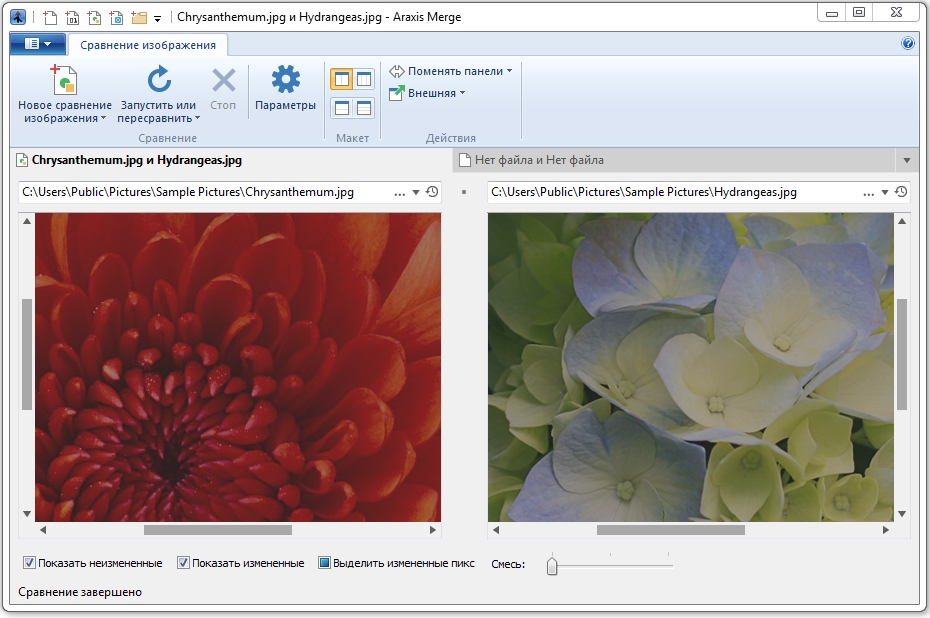Click right pane horizontal scroll right arrow

tap(886, 530)
